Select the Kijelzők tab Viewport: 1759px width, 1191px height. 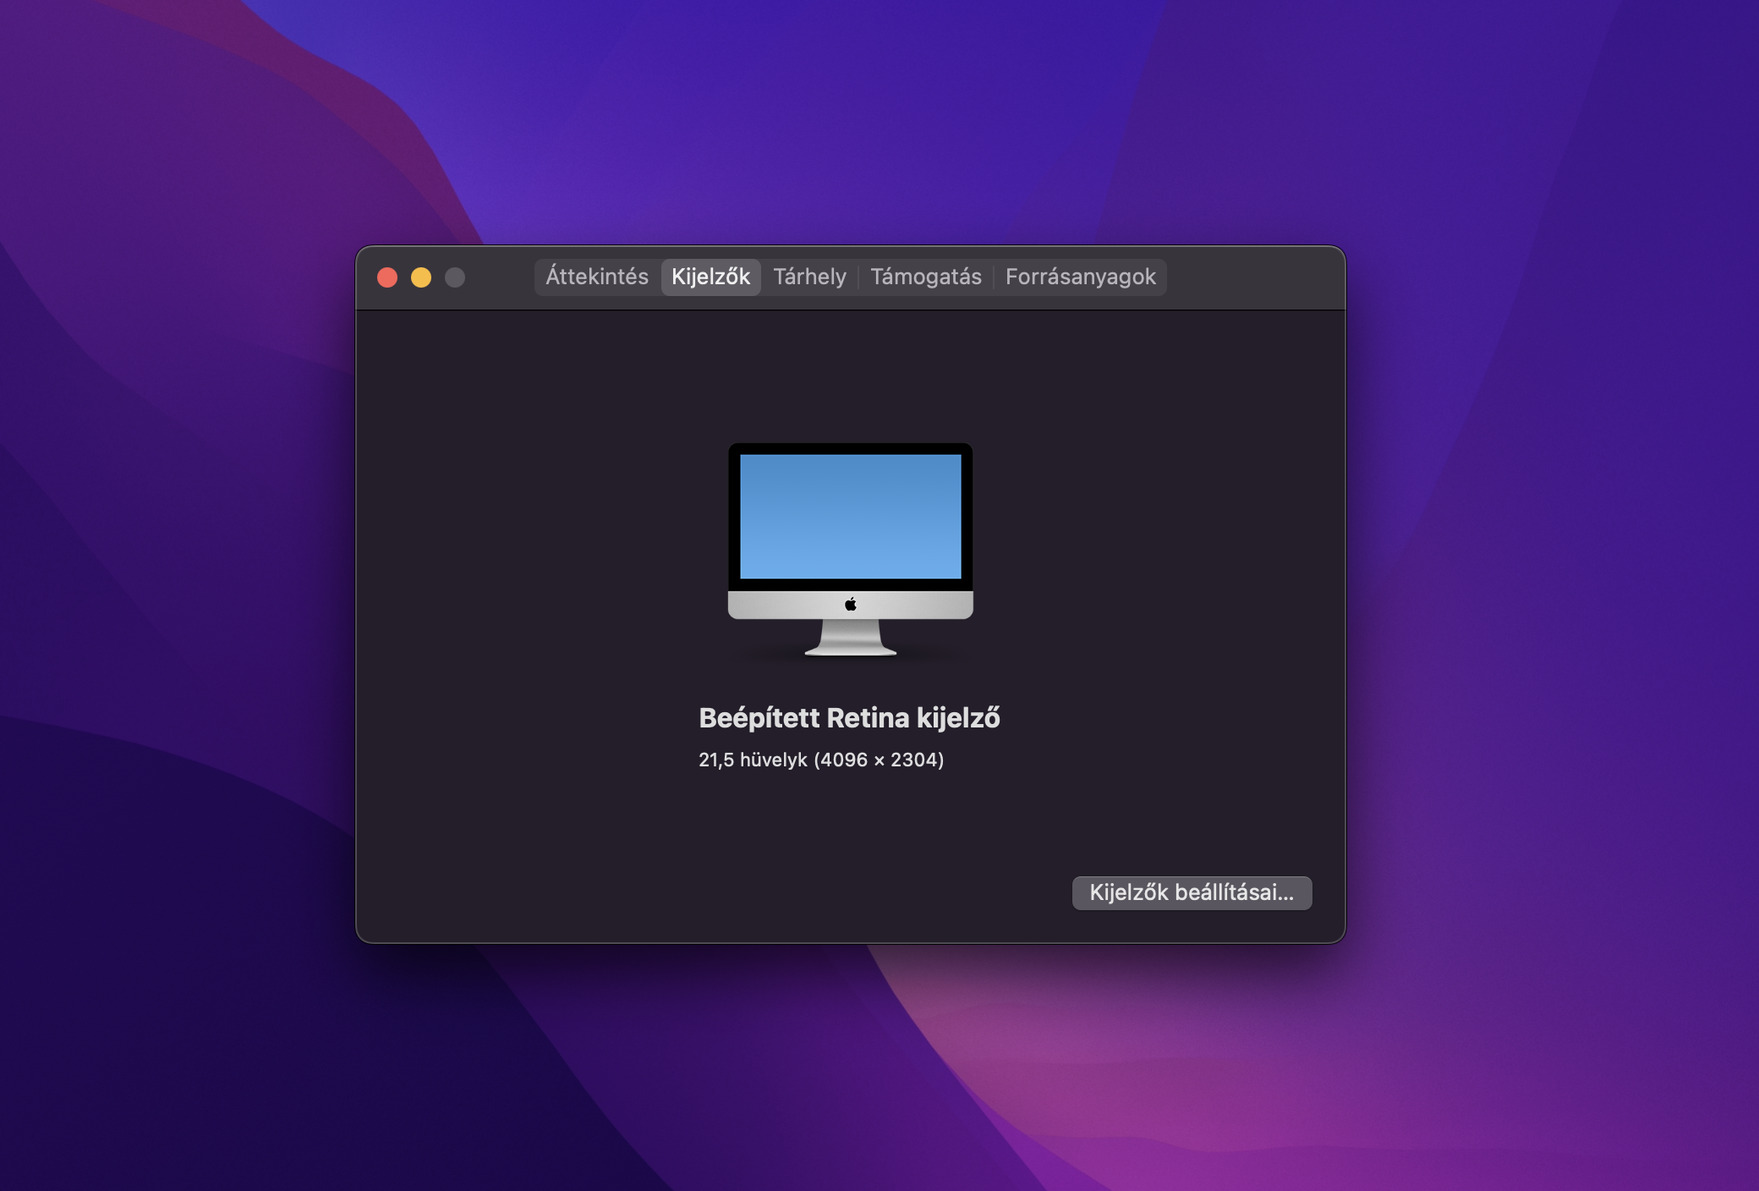pos(711,277)
